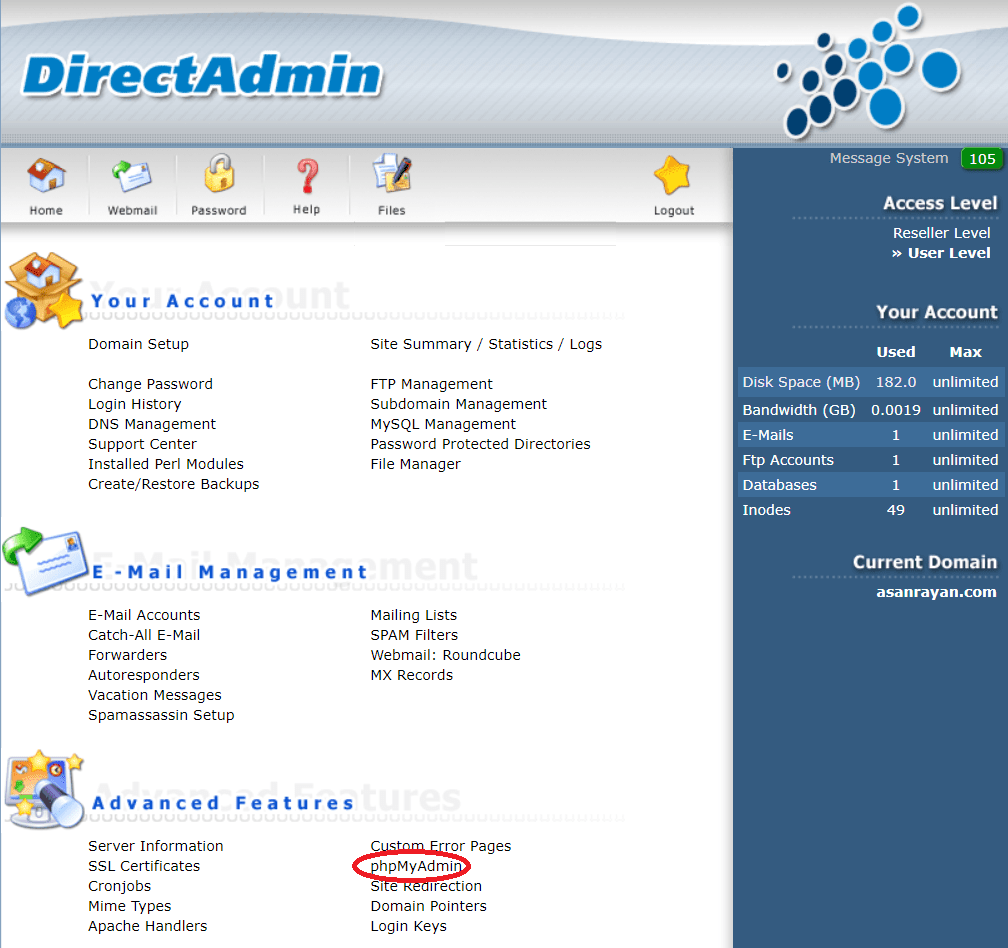Viewport: 1008px width, 948px height.
Task: Open SSL Certificates
Action: click(144, 866)
